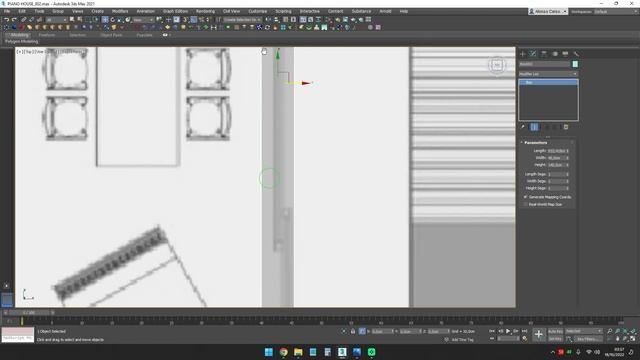
Task: Open the Display tab in the command panel
Action: click(565, 54)
